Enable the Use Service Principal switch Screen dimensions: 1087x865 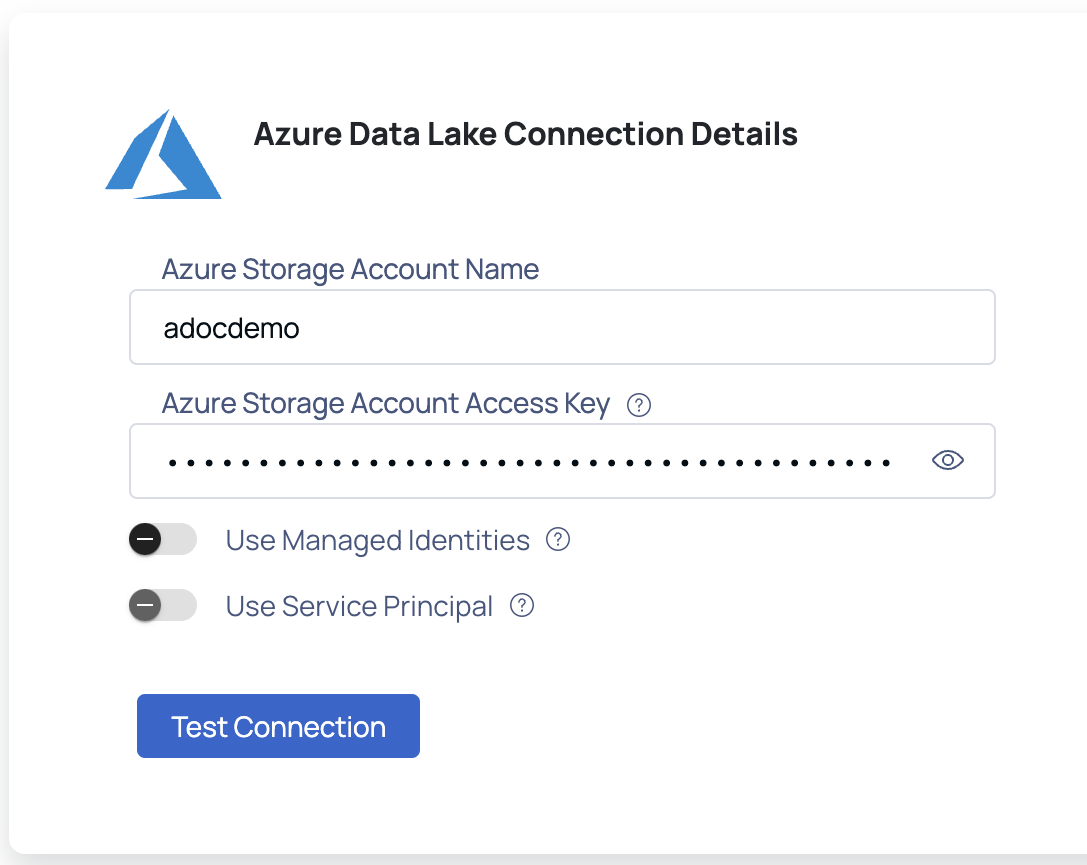(x=163, y=605)
